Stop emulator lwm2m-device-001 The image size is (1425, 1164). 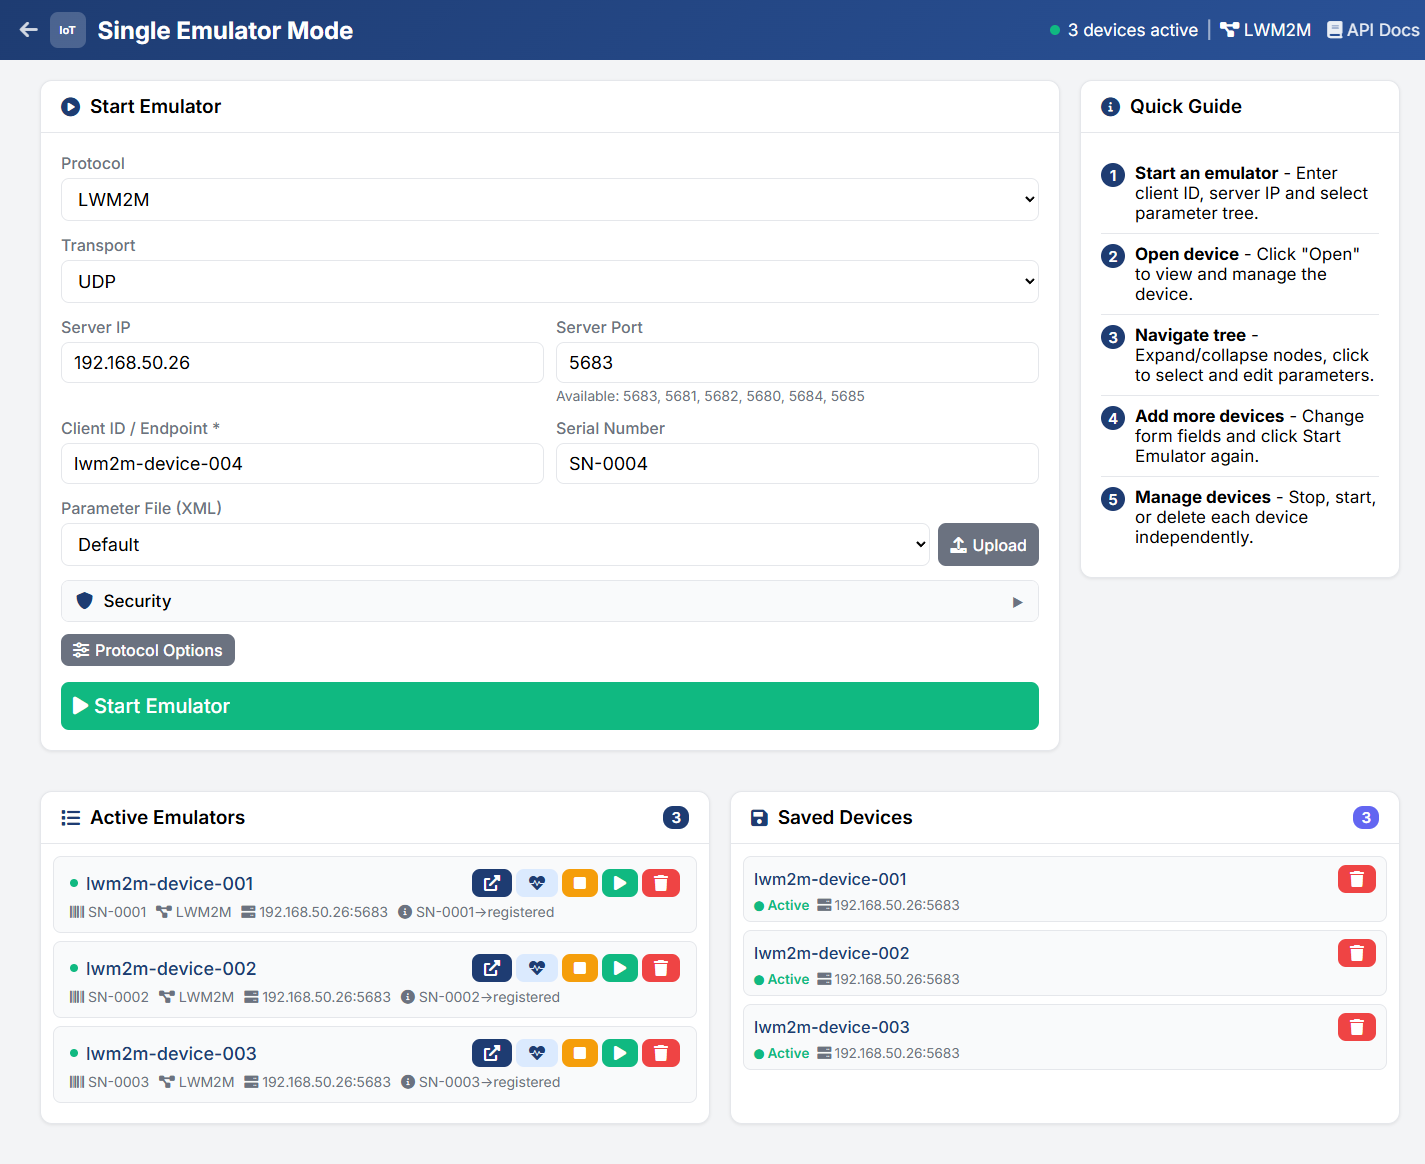click(x=580, y=883)
